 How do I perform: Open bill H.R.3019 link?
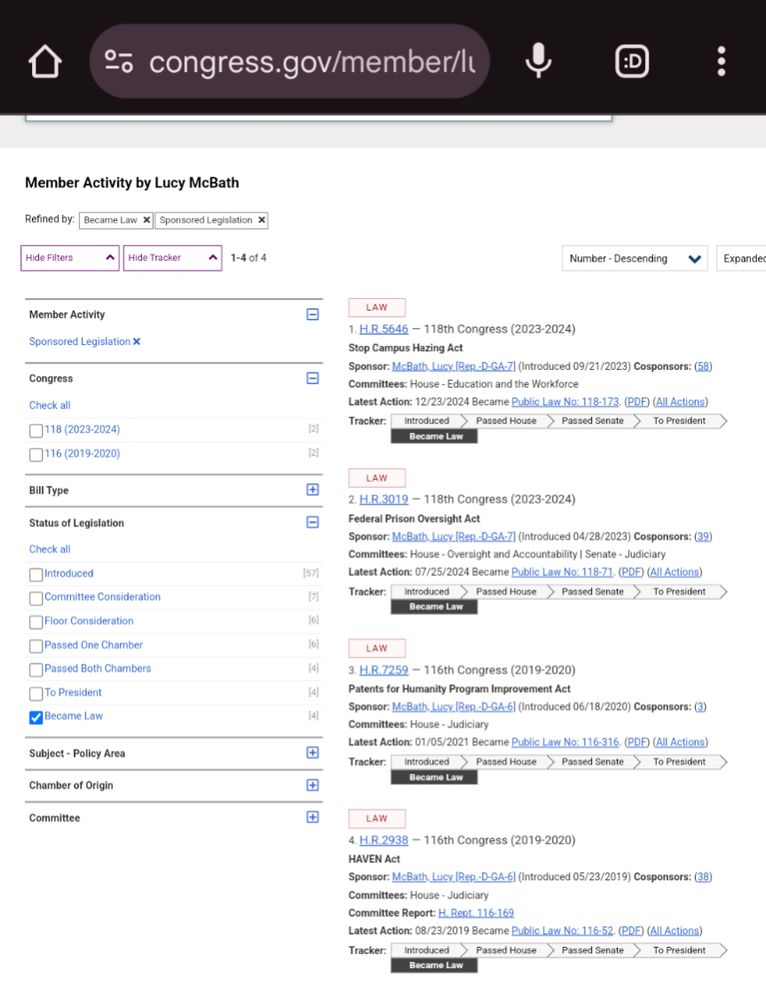(x=383, y=499)
